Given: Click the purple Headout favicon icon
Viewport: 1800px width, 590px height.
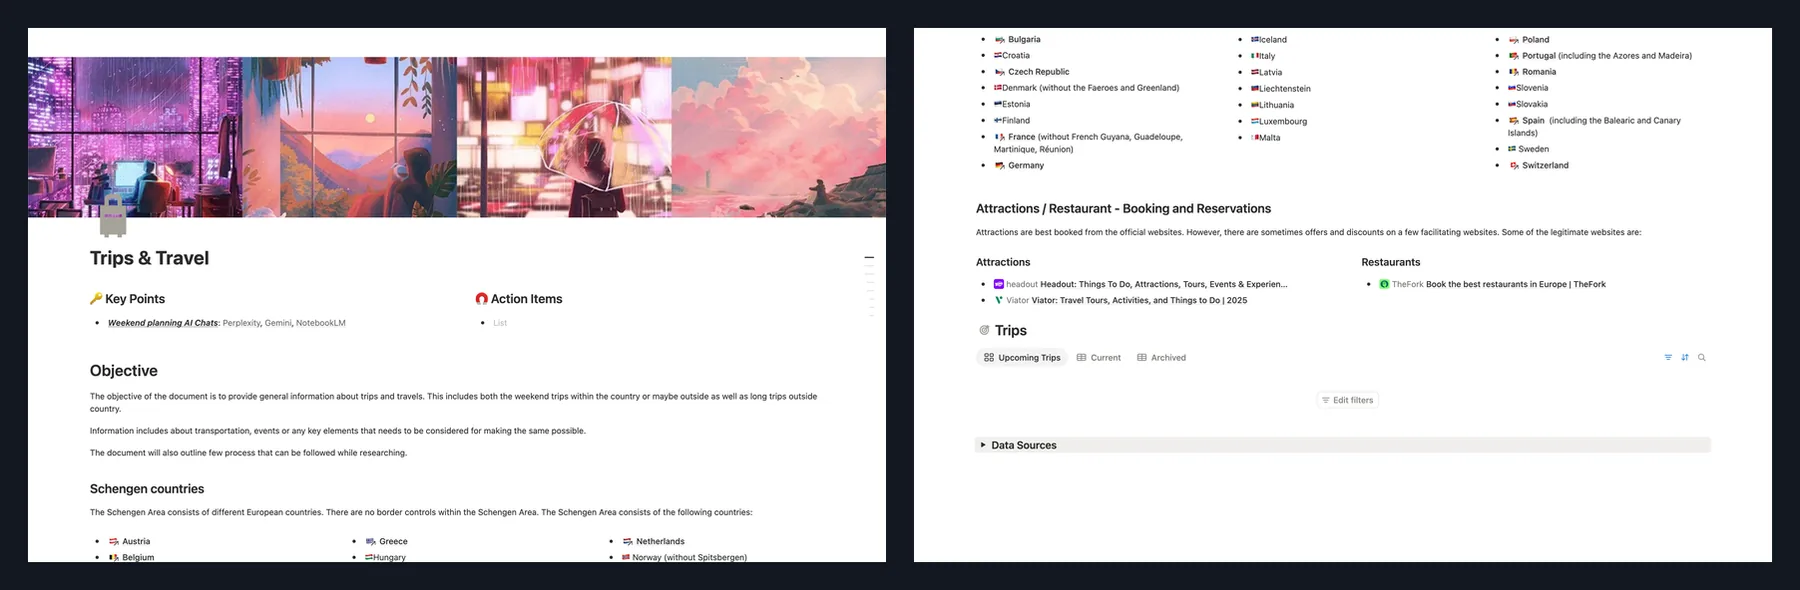Looking at the screenshot, I should [998, 284].
